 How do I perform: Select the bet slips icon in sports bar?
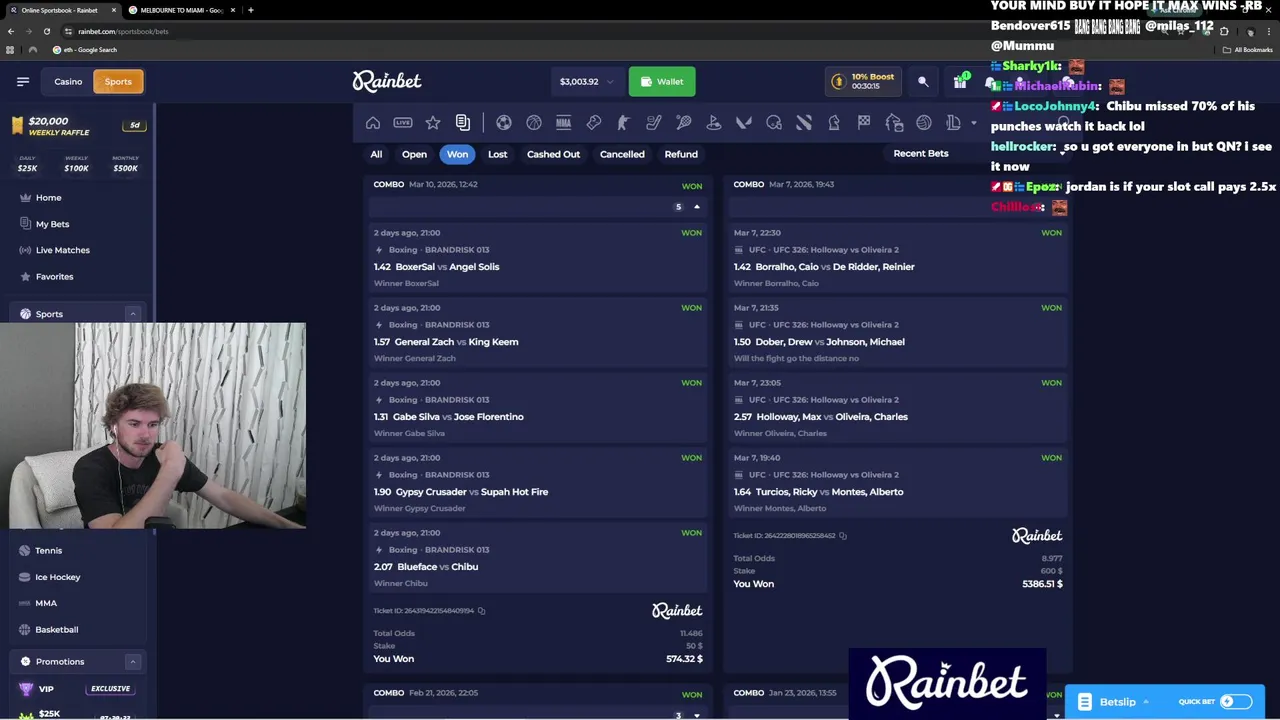point(463,123)
